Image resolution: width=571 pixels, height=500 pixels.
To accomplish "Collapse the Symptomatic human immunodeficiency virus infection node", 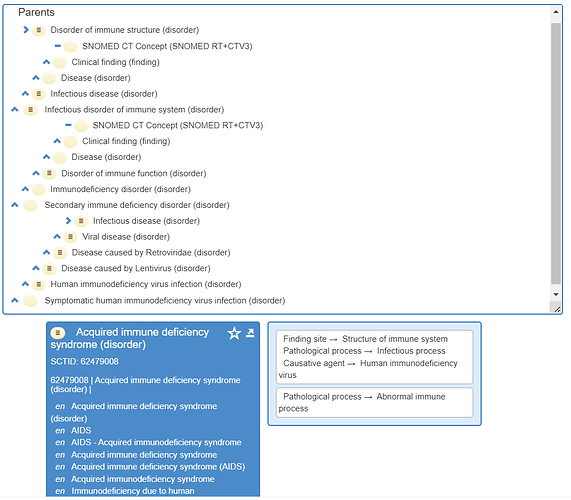I will 15,300.
